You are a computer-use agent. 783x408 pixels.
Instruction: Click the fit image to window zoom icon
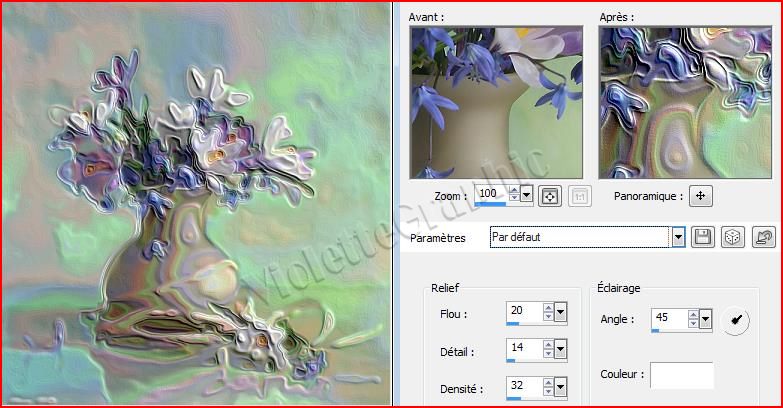click(549, 196)
